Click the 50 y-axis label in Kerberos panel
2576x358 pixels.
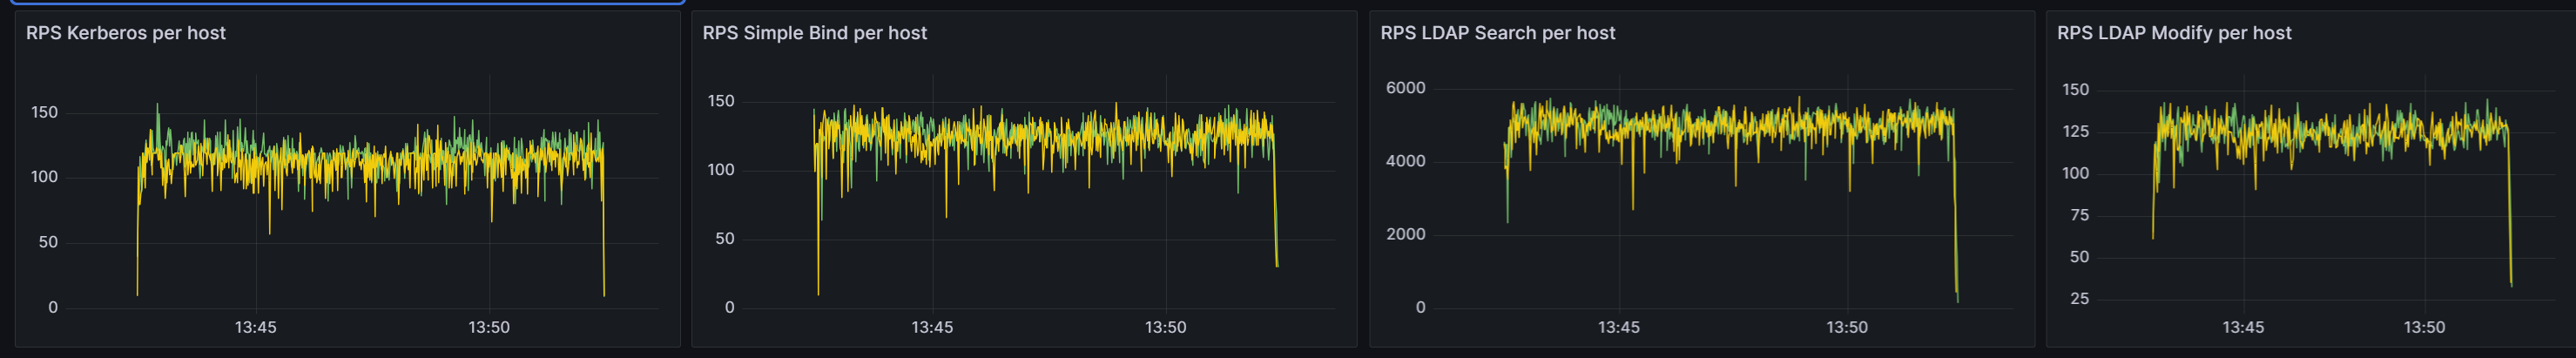(48, 242)
